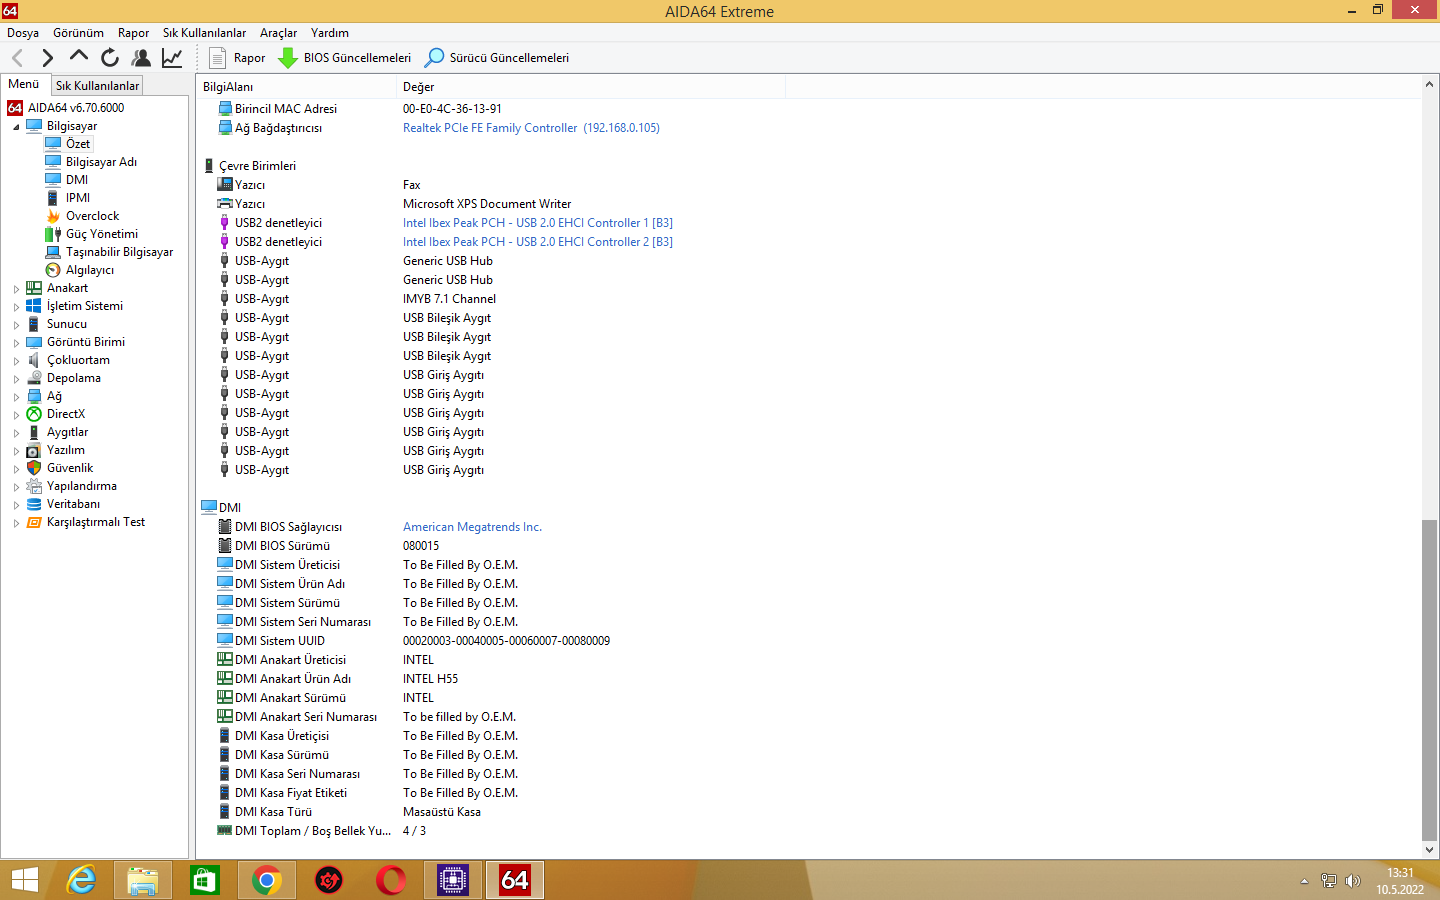Image resolution: width=1440 pixels, height=900 pixels.
Task: Expand the İşletim Sistemi tree node
Action: click(x=16, y=307)
